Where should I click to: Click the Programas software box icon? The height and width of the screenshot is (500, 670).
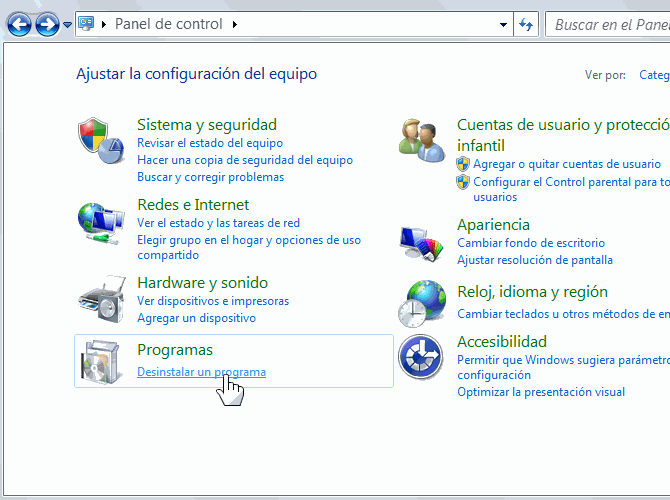(x=101, y=362)
